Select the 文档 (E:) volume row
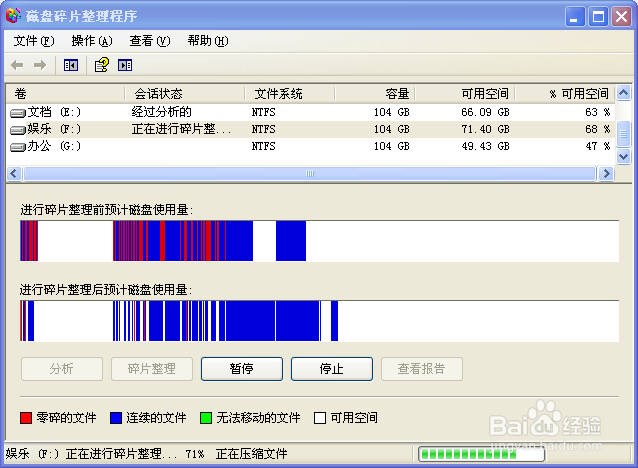Image resolution: width=638 pixels, height=468 pixels. (311, 112)
